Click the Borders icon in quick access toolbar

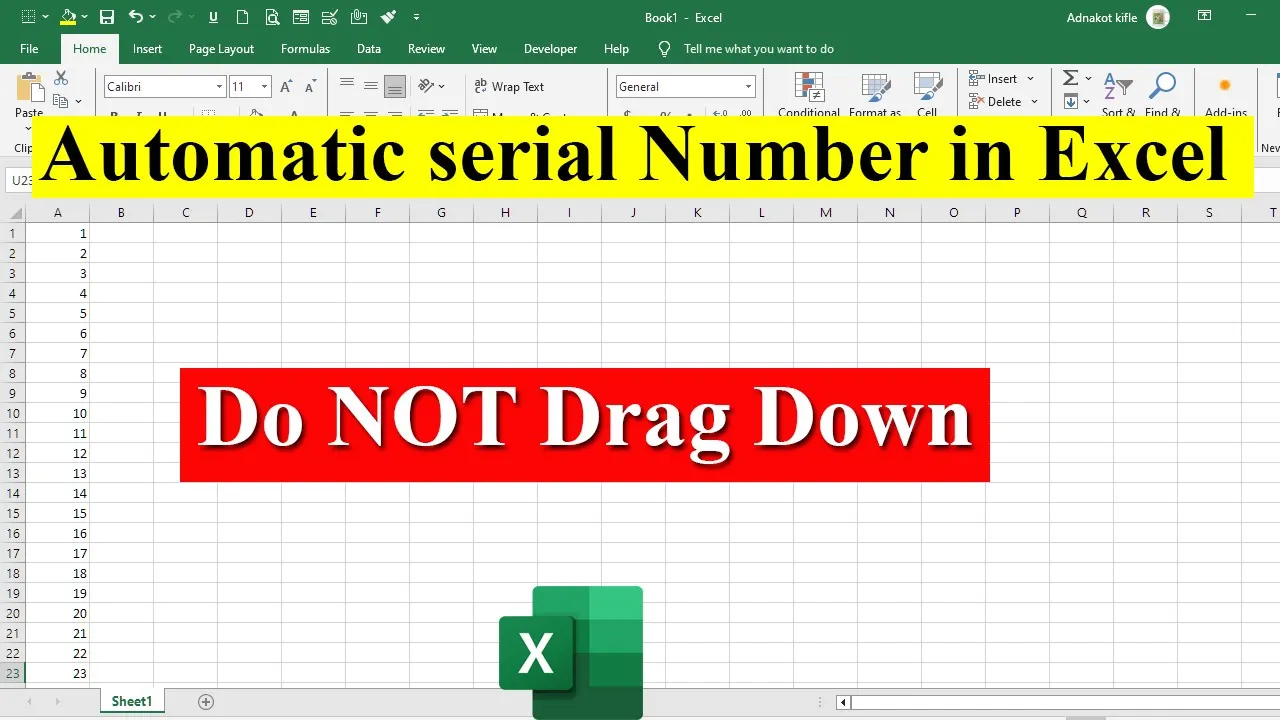click(28, 17)
